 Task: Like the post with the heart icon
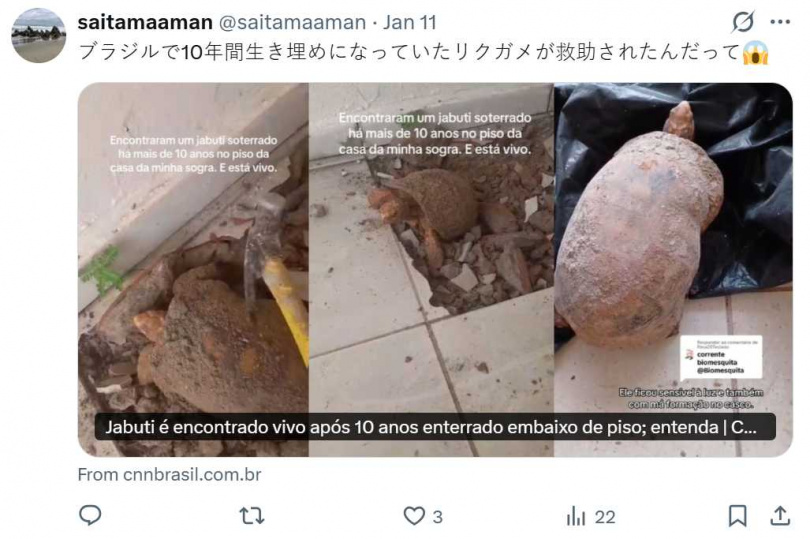pos(414,516)
